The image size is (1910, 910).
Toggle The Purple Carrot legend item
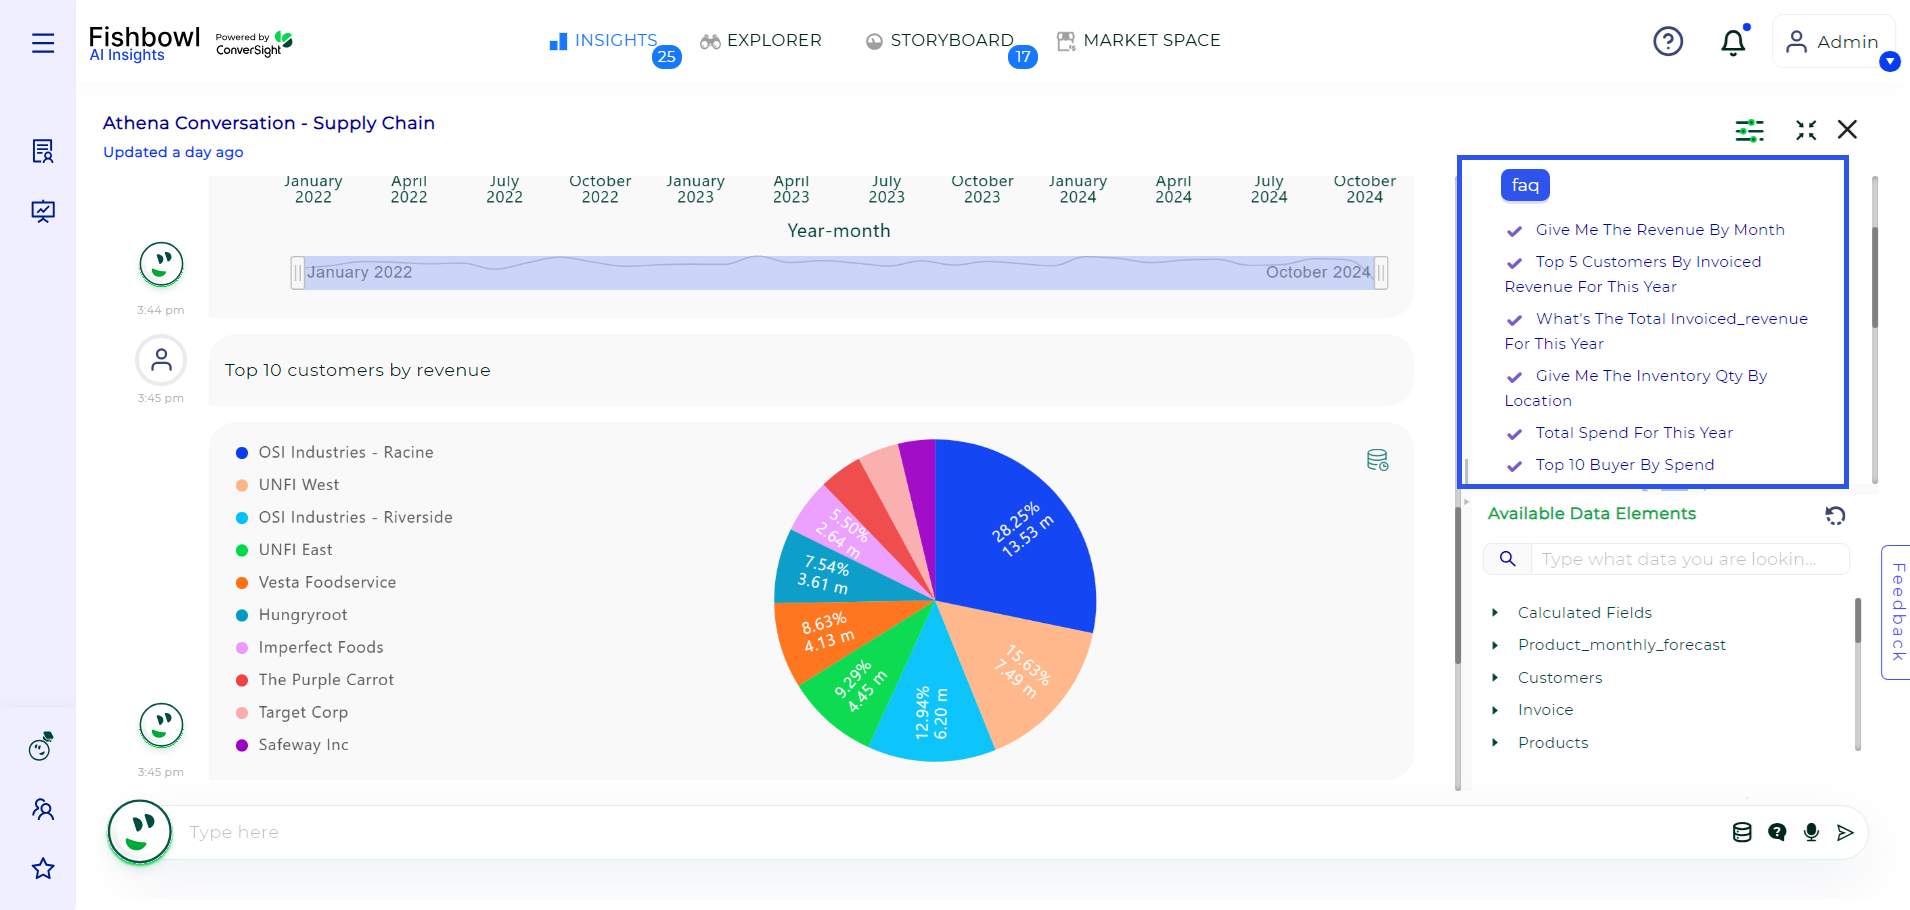click(314, 680)
